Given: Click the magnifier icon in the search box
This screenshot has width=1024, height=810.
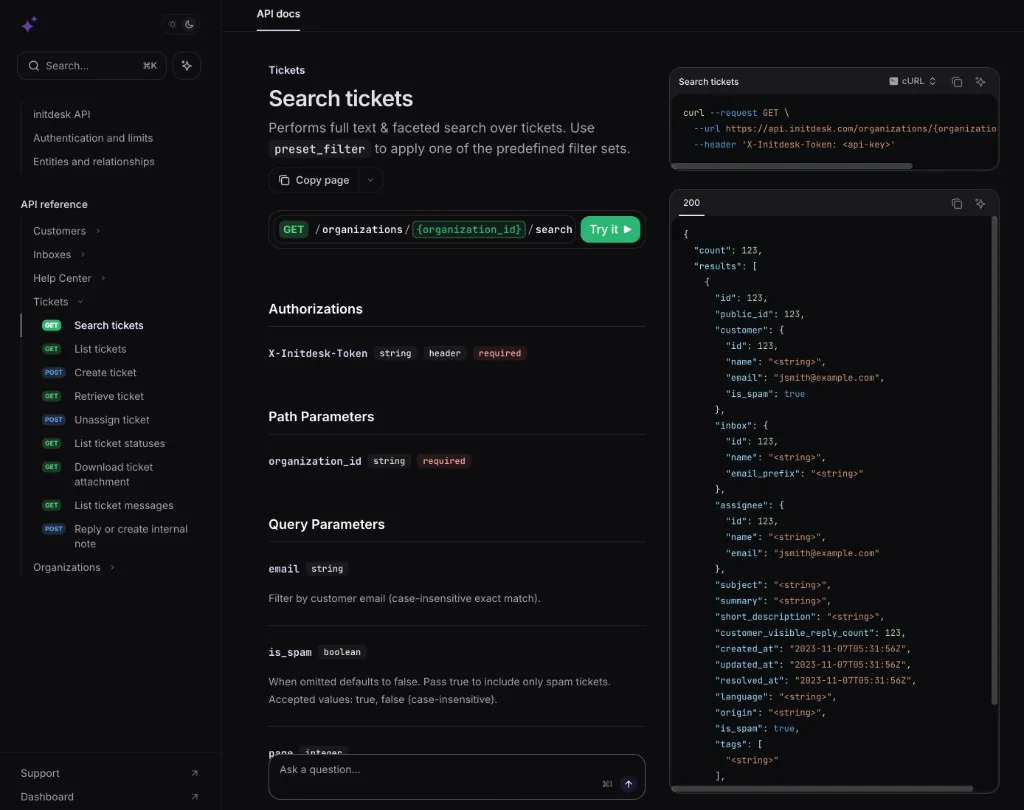Looking at the screenshot, I should point(34,65).
